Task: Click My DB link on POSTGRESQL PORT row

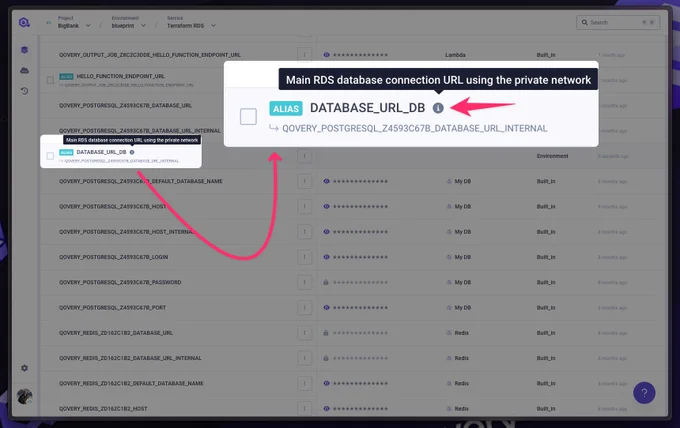Action: [x=458, y=307]
